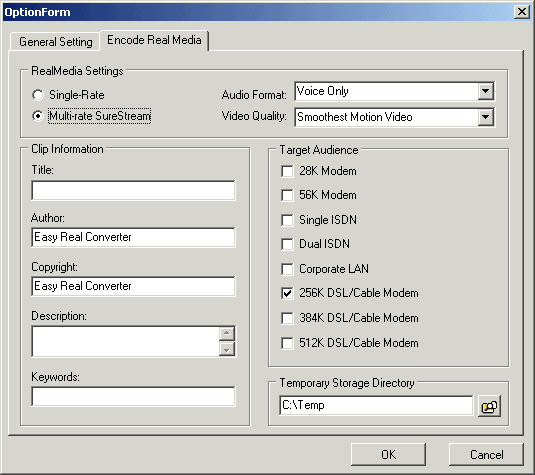Check the 56K Modem option

[287, 195]
